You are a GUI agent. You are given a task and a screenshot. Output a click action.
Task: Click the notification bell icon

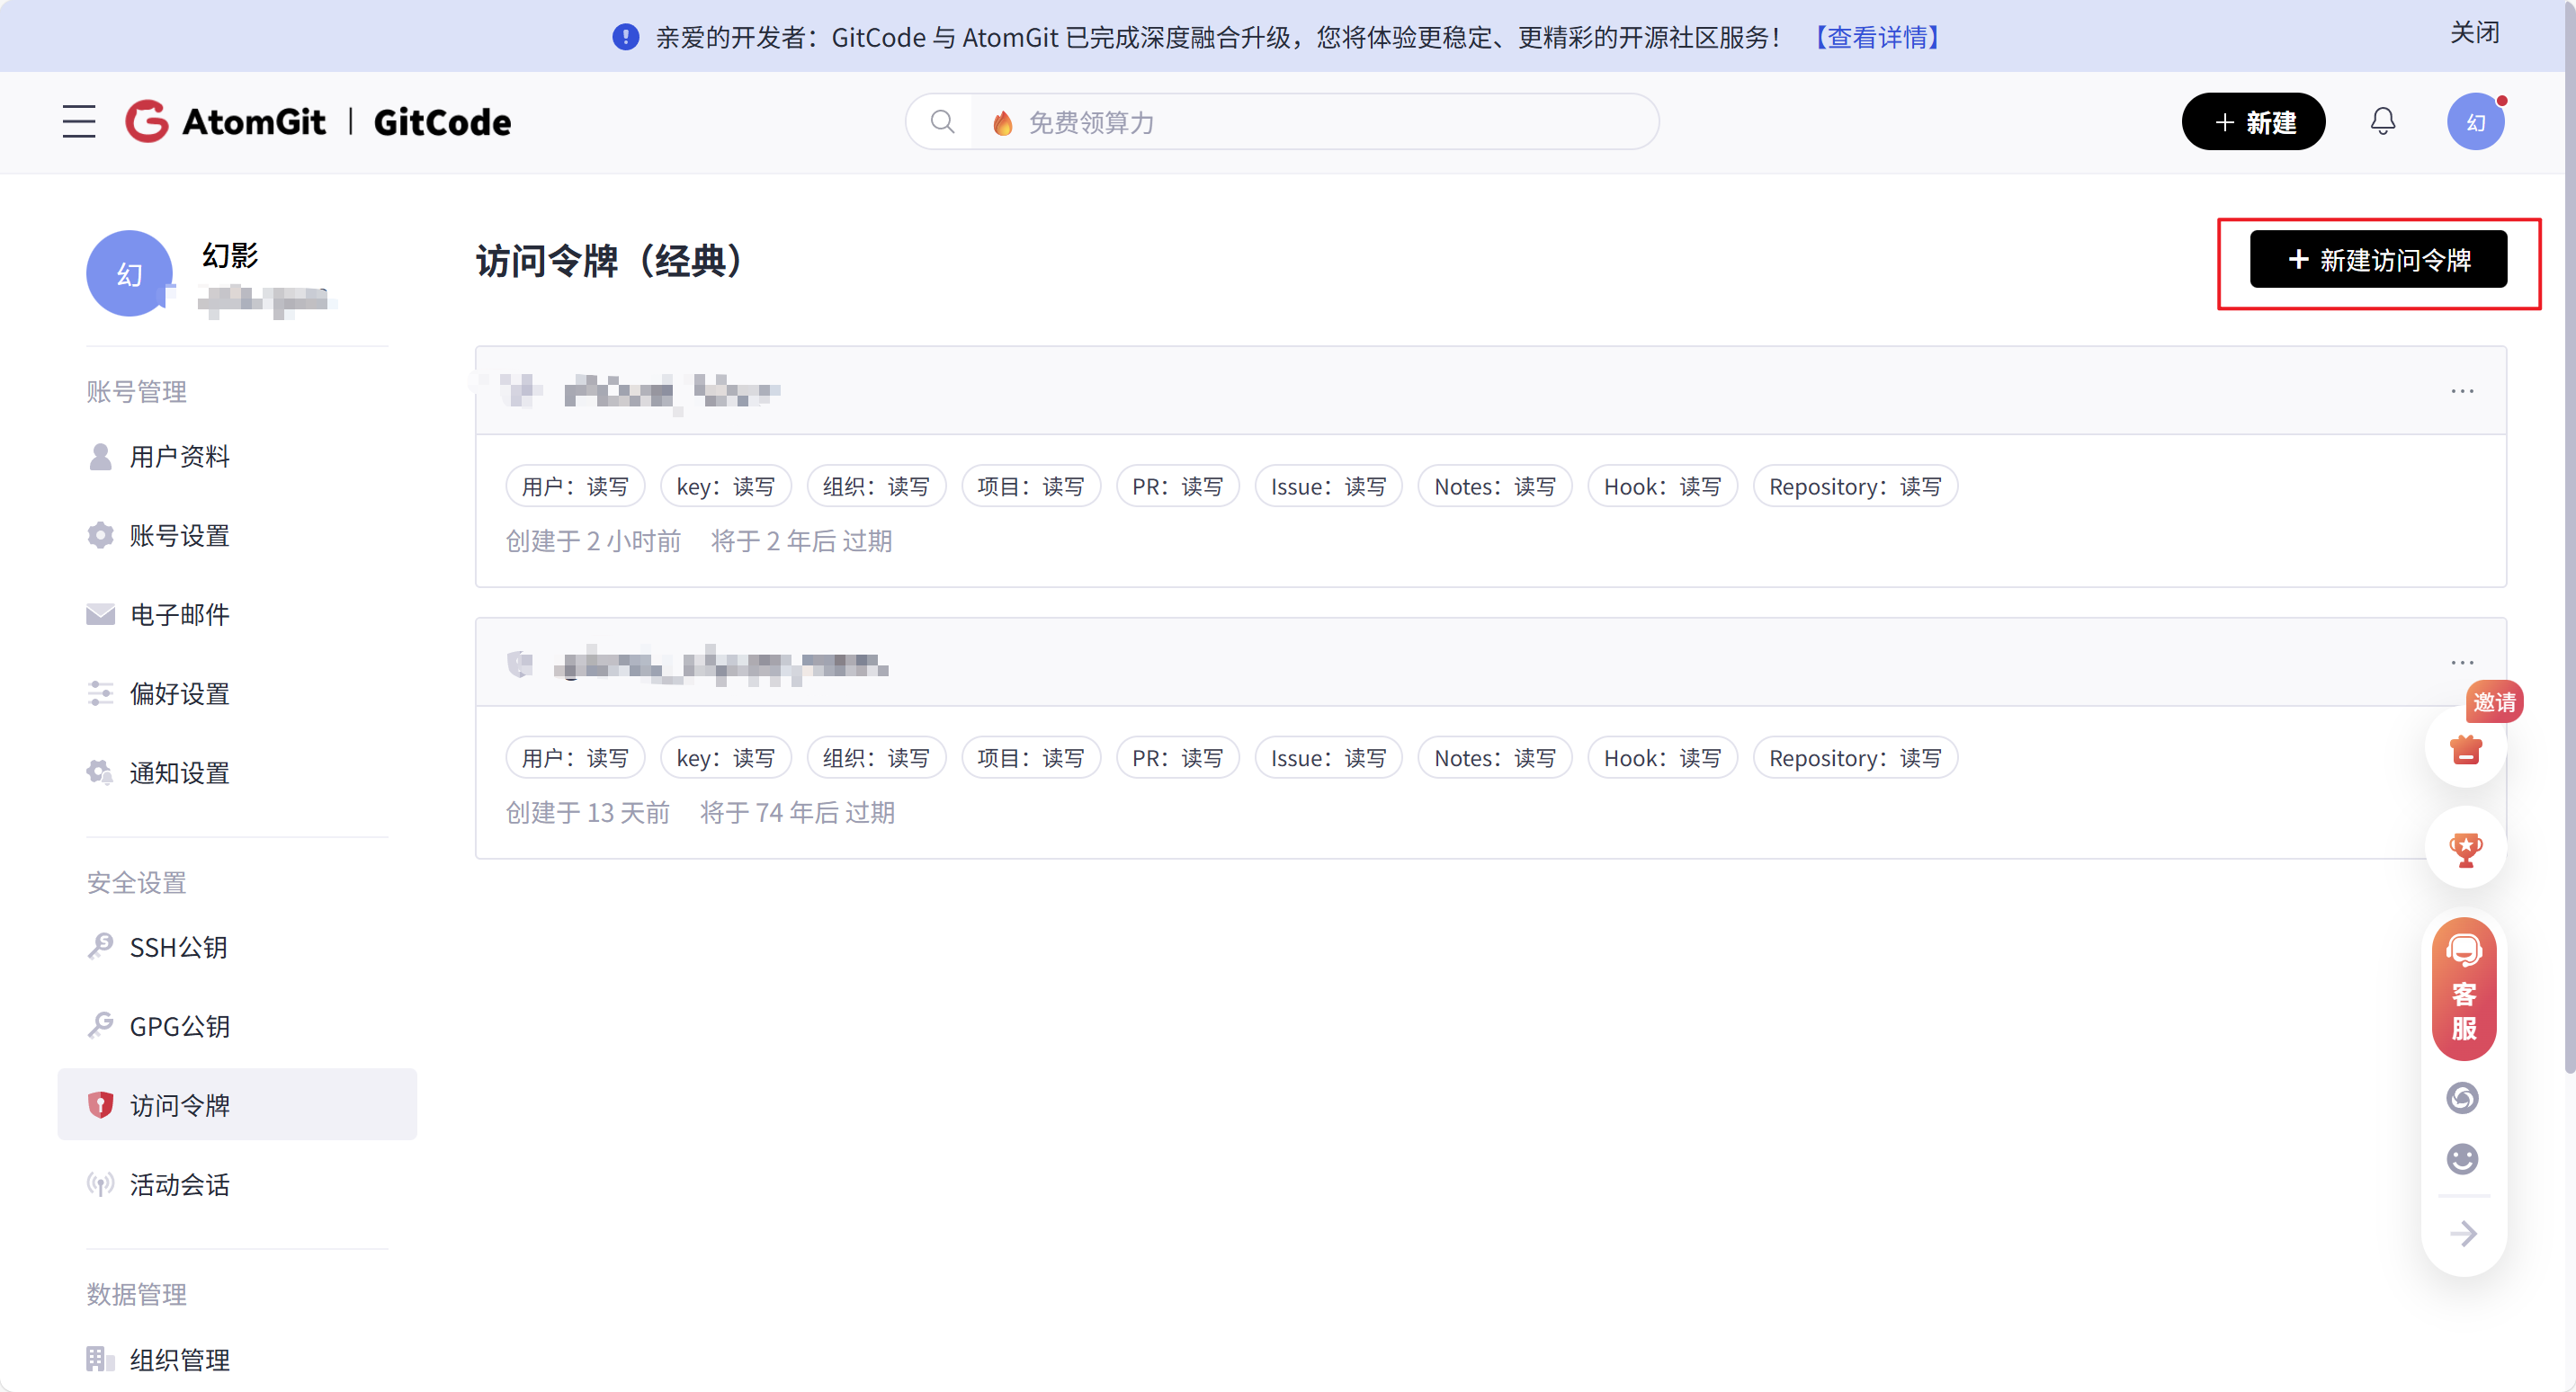coord(2382,122)
